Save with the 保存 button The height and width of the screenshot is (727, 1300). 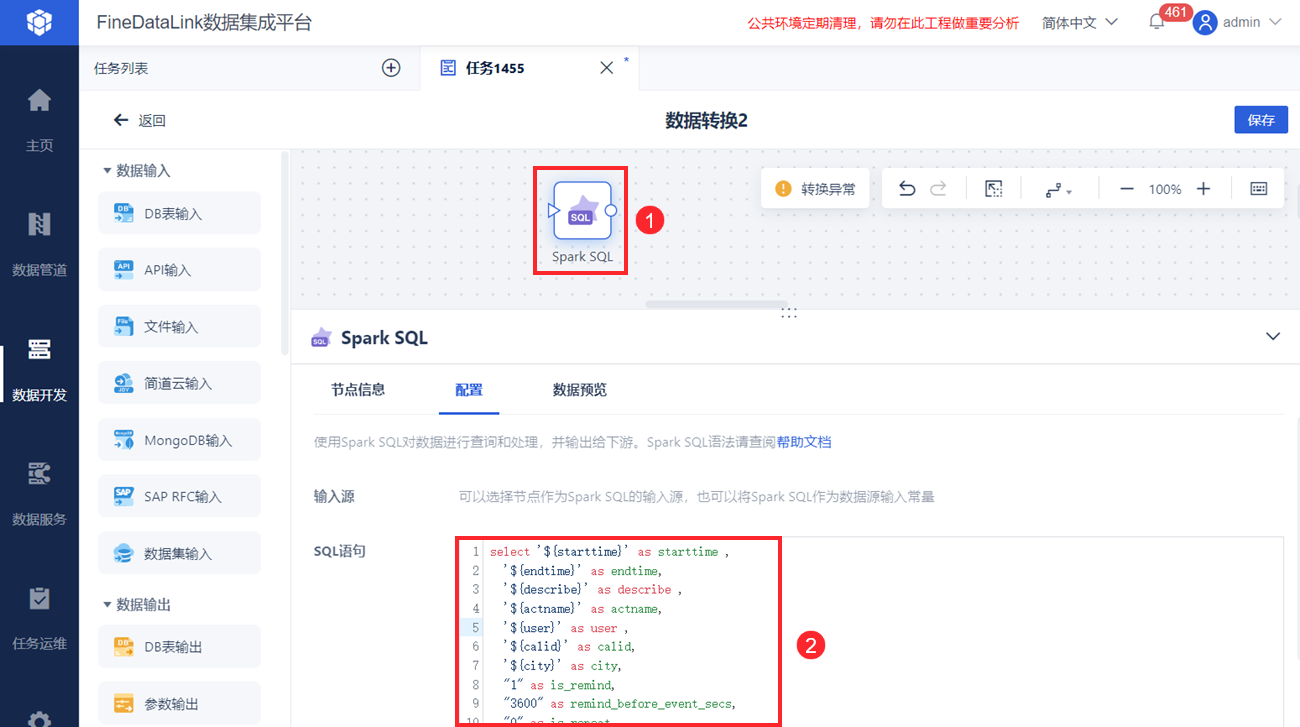(1261, 120)
